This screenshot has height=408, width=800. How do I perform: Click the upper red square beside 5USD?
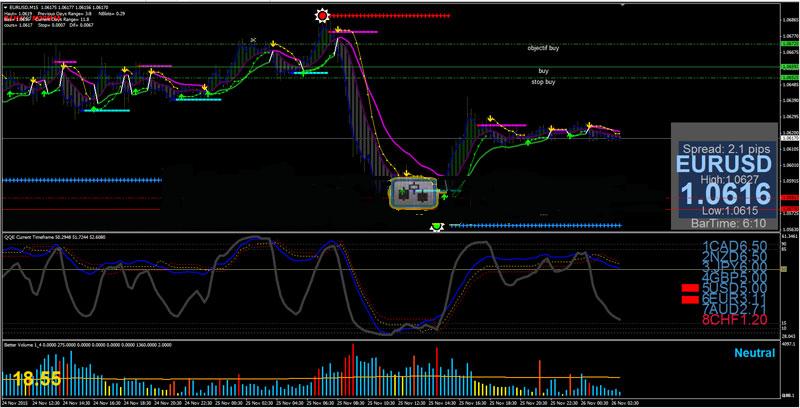coord(690,288)
